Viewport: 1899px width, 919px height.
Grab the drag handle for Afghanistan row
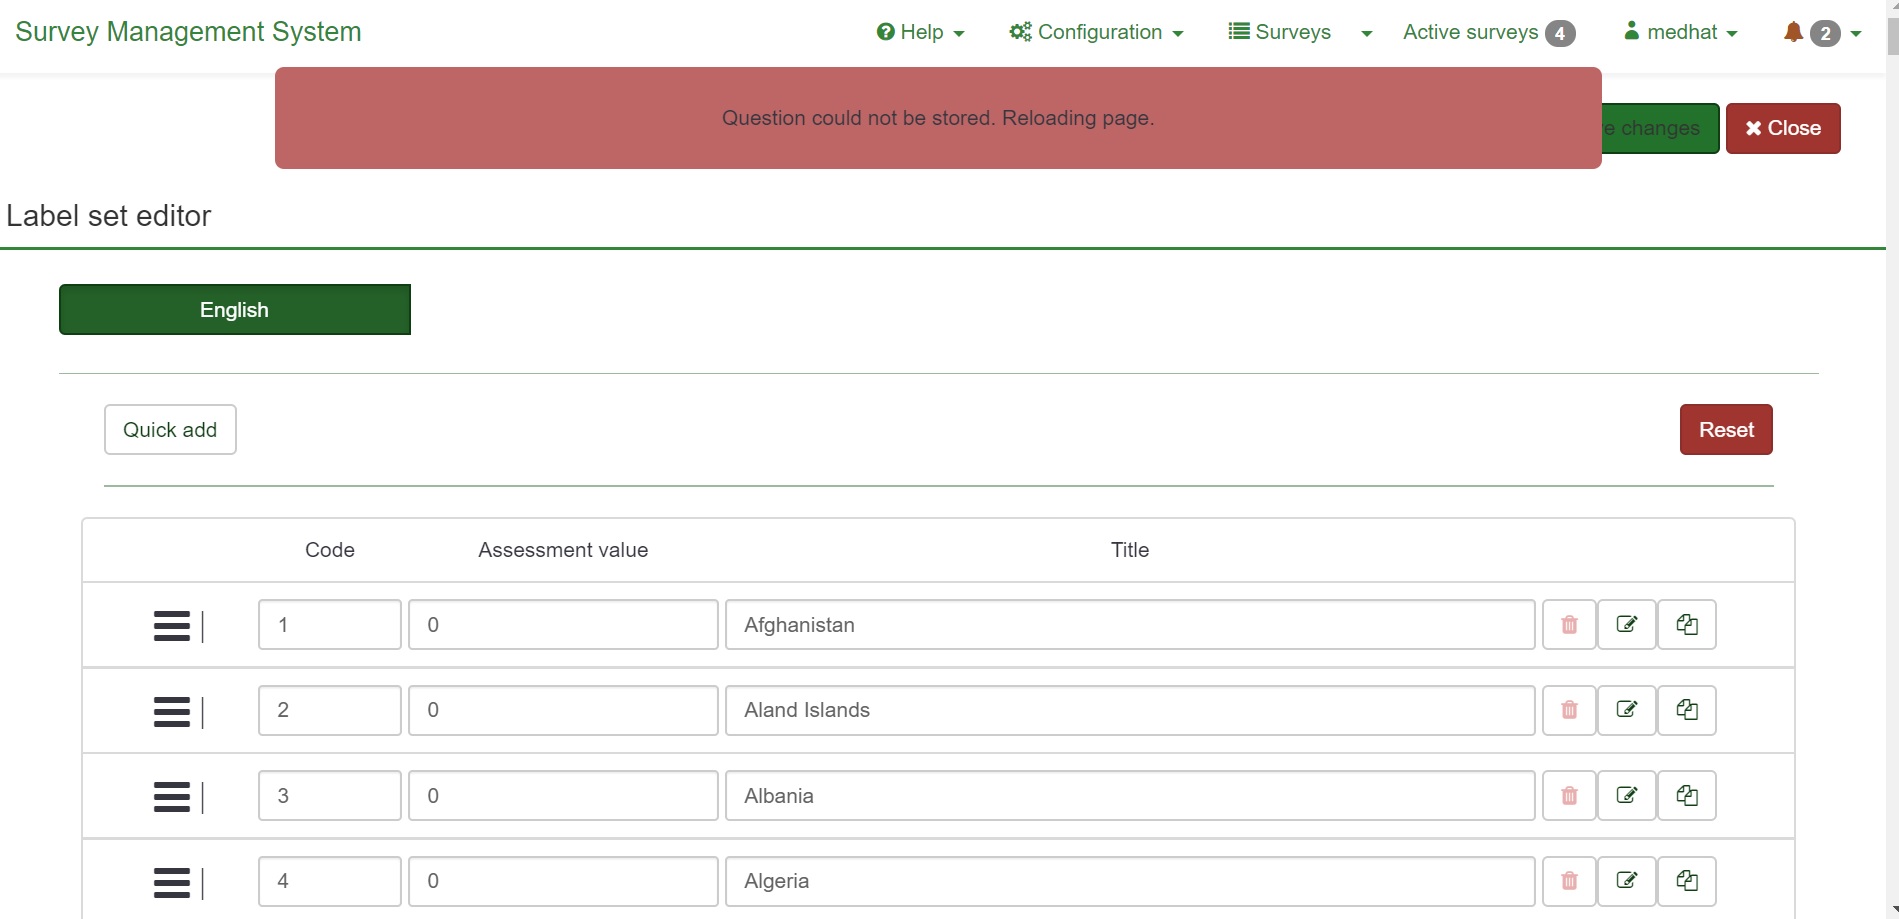[x=172, y=626]
